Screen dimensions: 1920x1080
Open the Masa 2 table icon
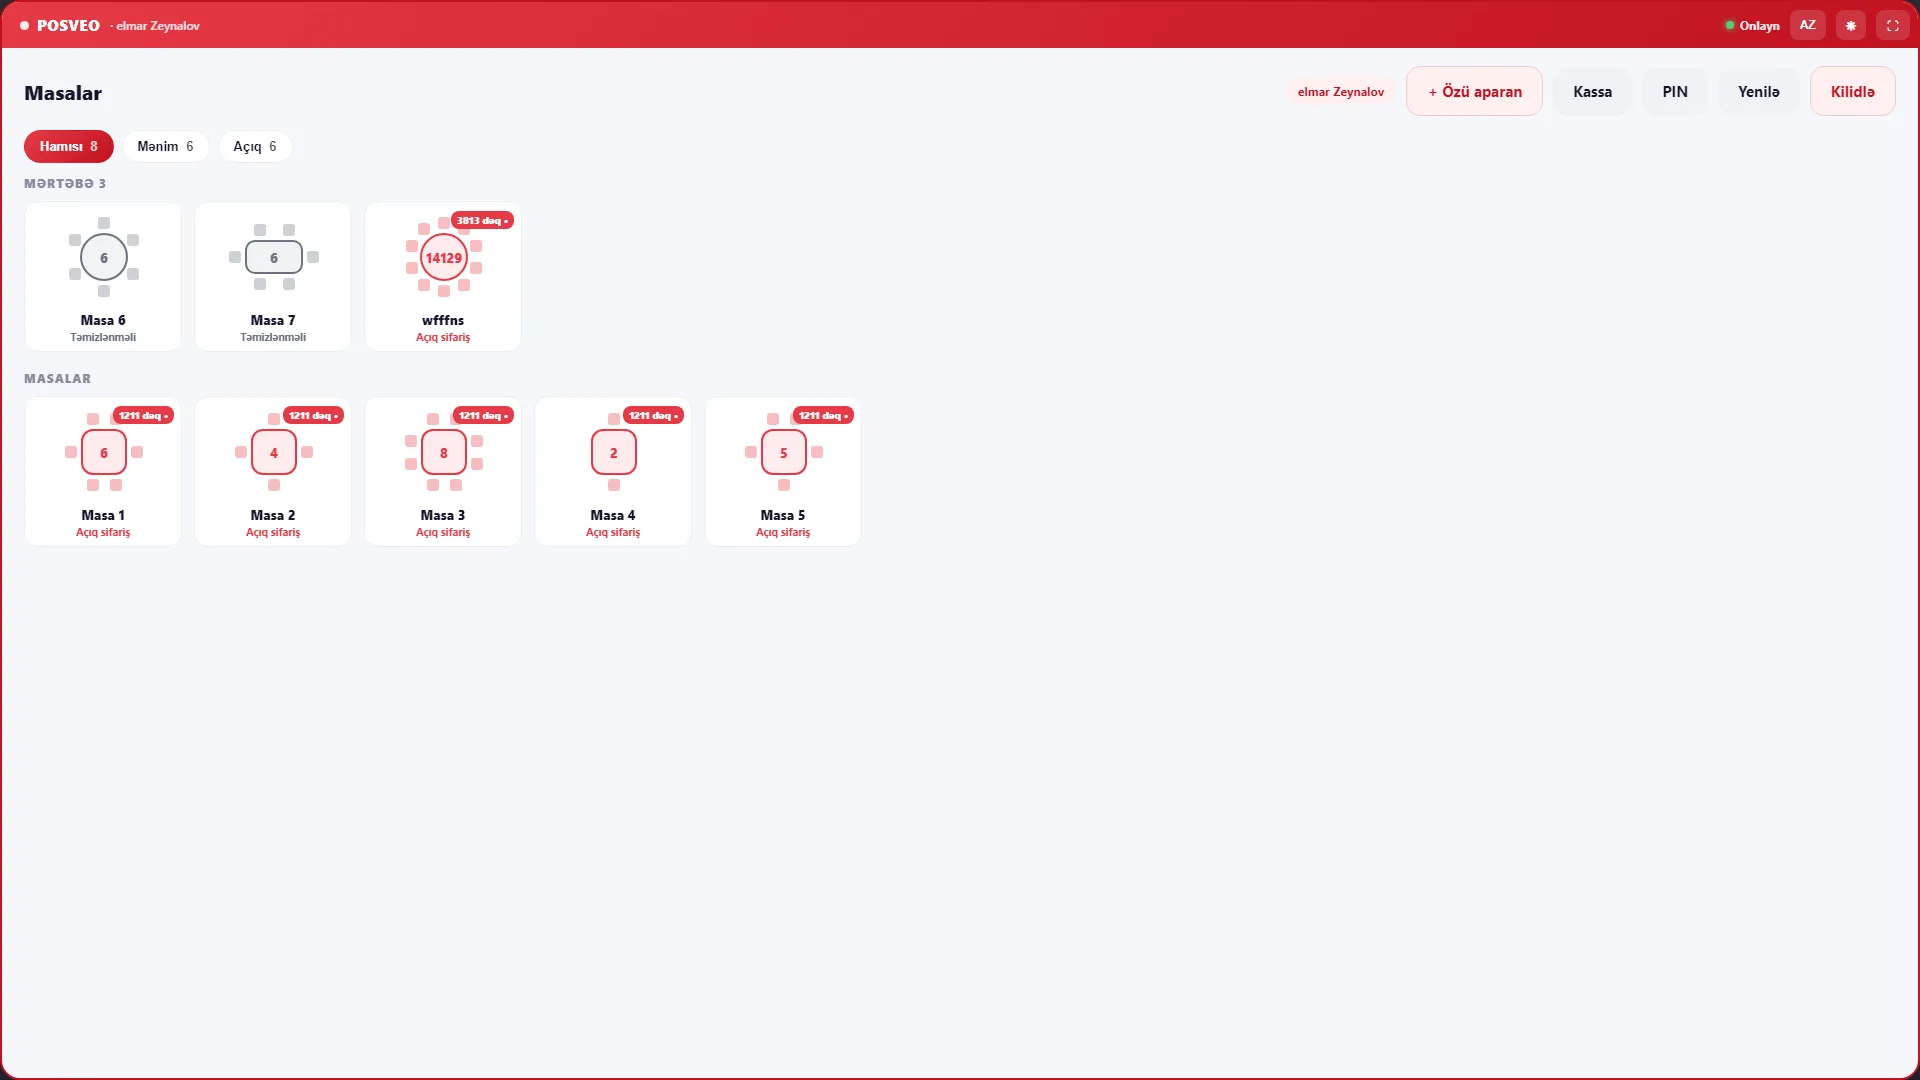point(274,453)
